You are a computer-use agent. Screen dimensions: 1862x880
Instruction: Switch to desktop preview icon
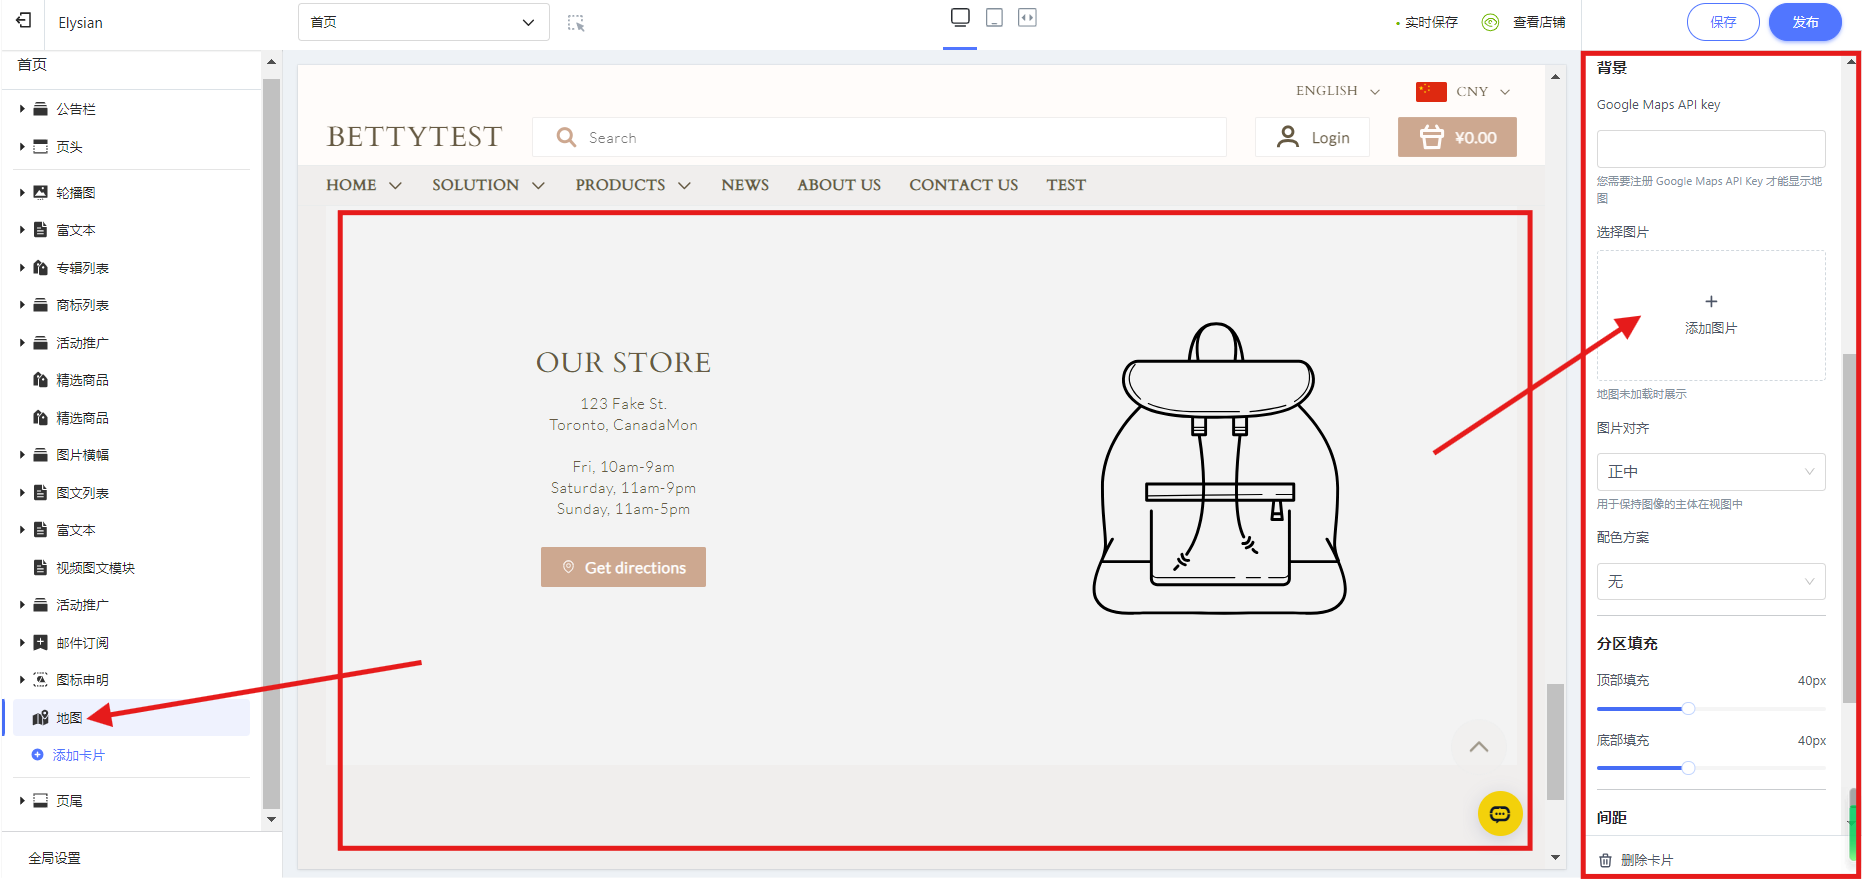tap(960, 18)
